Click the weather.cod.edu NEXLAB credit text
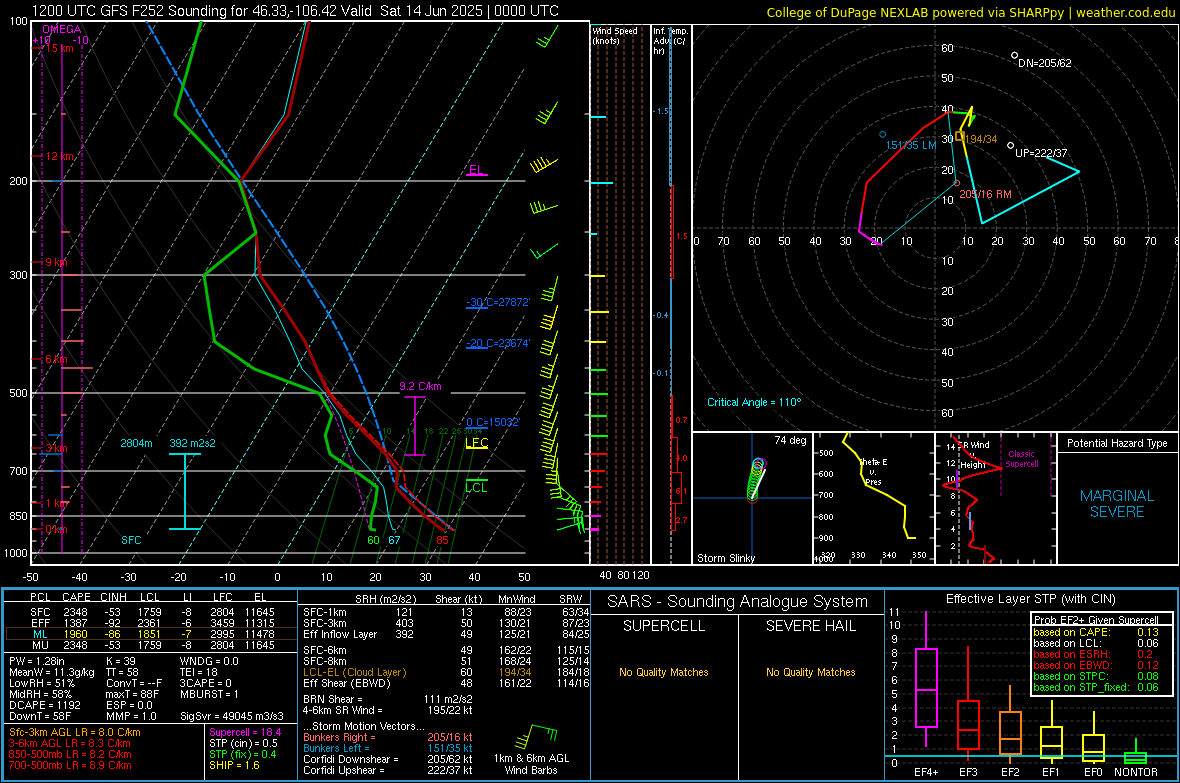1180x783 pixels. tap(970, 13)
